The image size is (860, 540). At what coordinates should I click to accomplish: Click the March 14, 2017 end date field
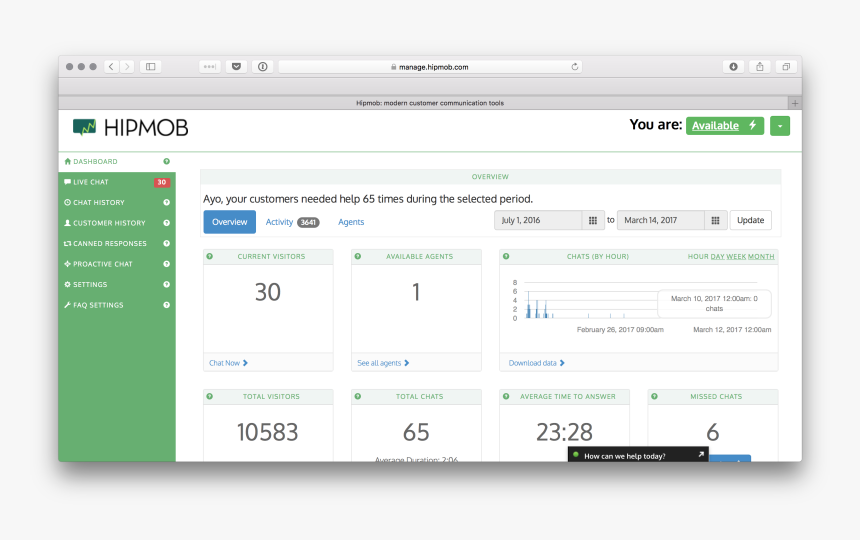coord(661,220)
